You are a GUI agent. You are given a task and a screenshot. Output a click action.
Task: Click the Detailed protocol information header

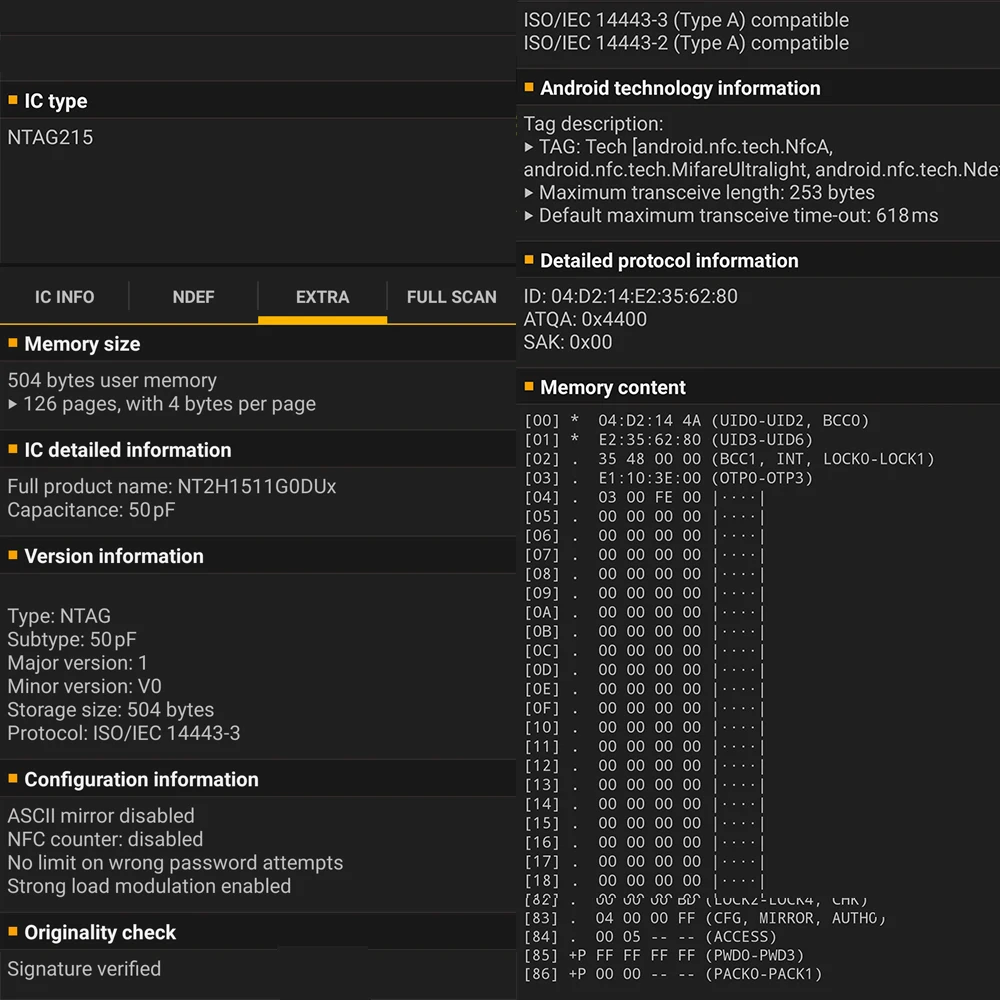(758, 260)
